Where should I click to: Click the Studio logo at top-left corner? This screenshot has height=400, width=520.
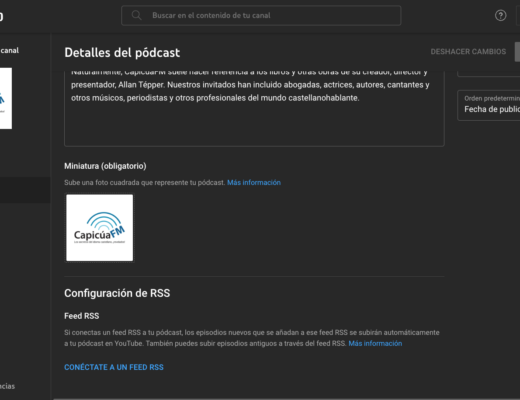[1, 16]
